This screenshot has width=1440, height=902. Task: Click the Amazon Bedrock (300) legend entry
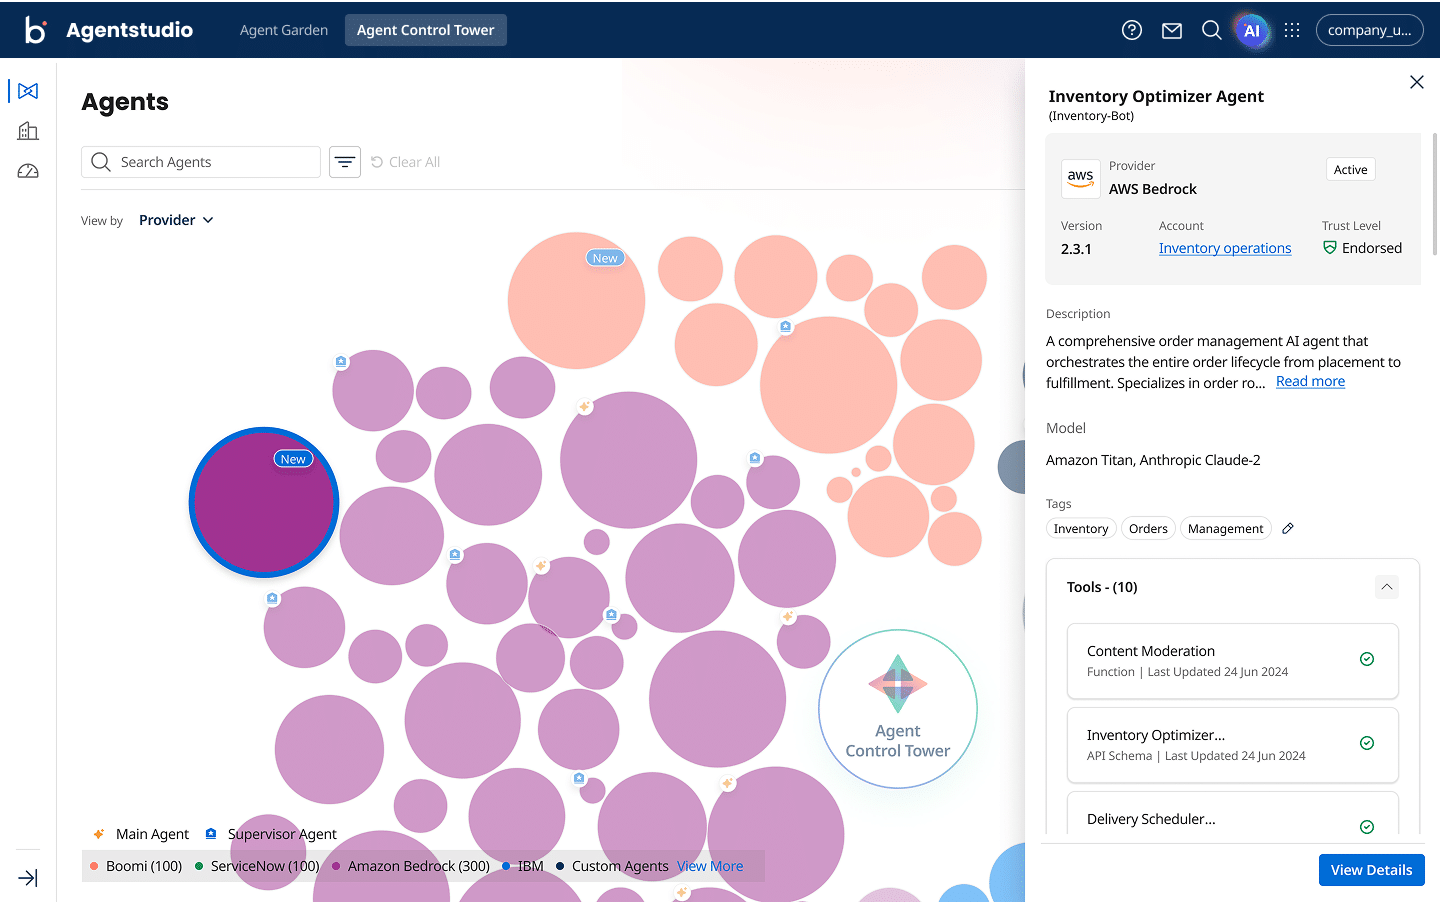pos(411,866)
